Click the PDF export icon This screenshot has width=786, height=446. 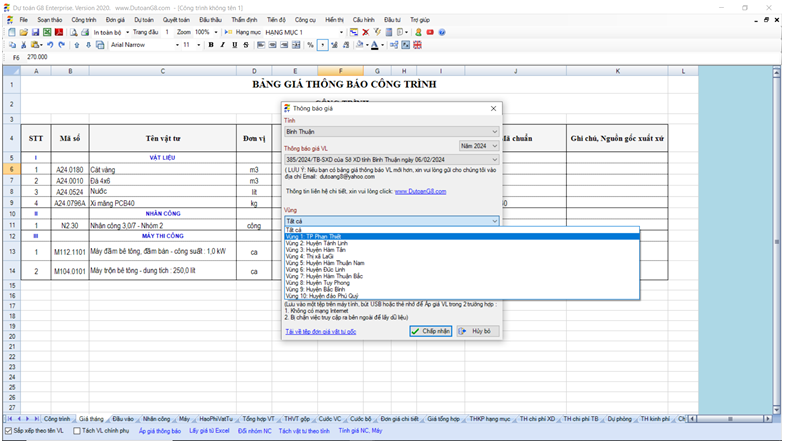point(59,32)
